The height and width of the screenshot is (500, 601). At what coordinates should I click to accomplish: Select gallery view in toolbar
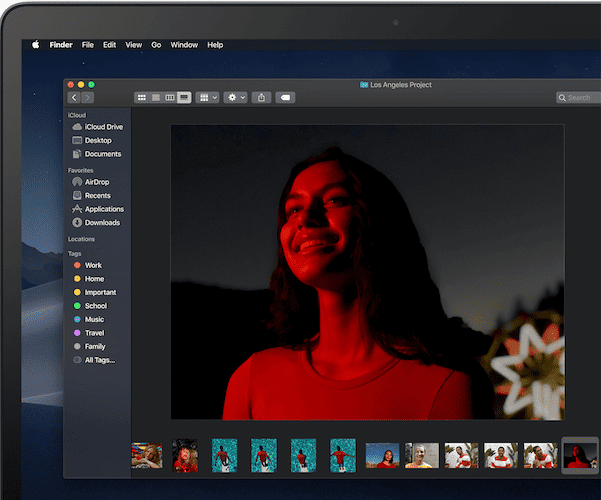click(184, 97)
